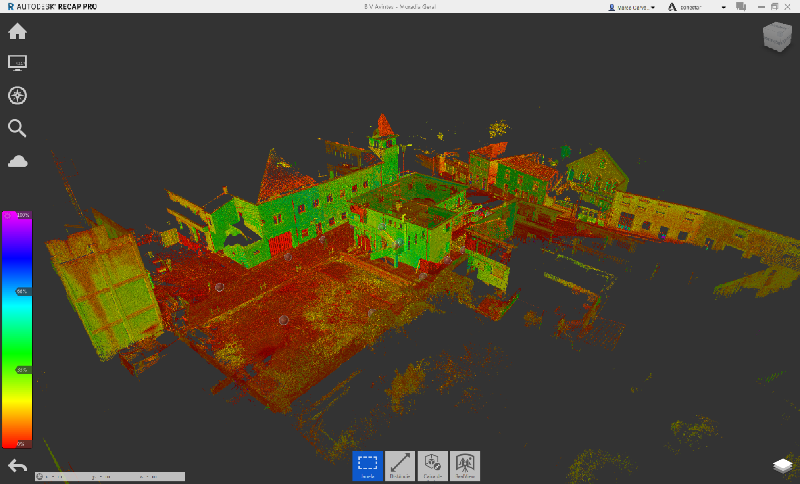
Task: Click the back arrow
Action: (x=17, y=466)
